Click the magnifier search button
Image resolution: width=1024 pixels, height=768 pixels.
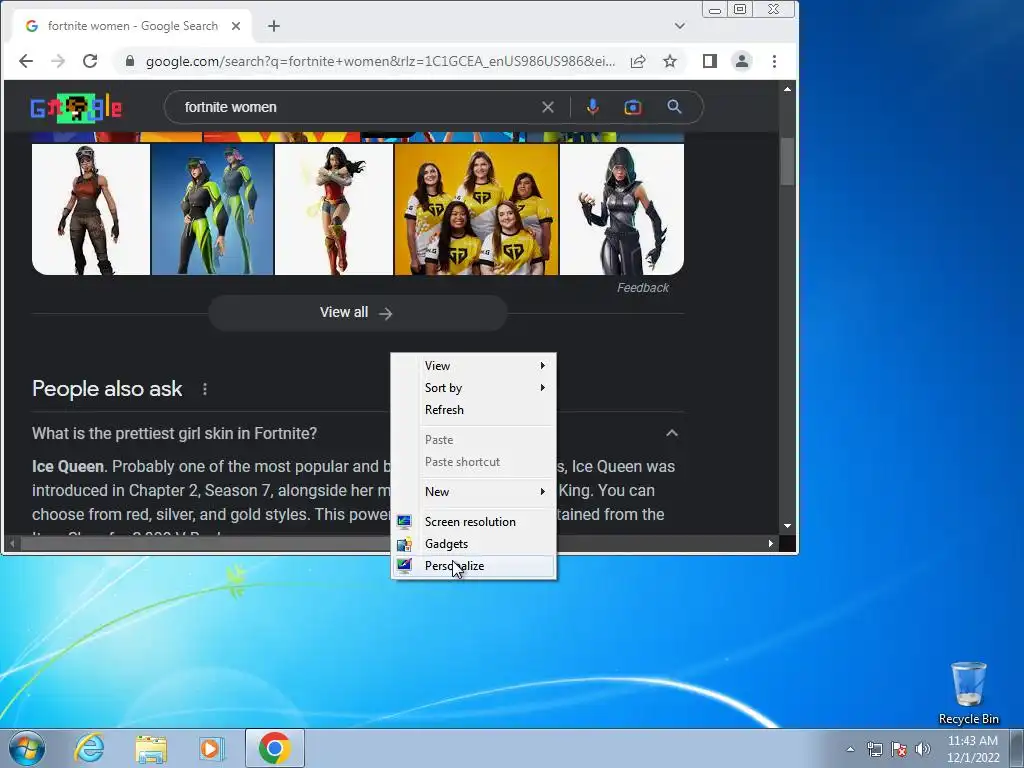click(675, 107)
